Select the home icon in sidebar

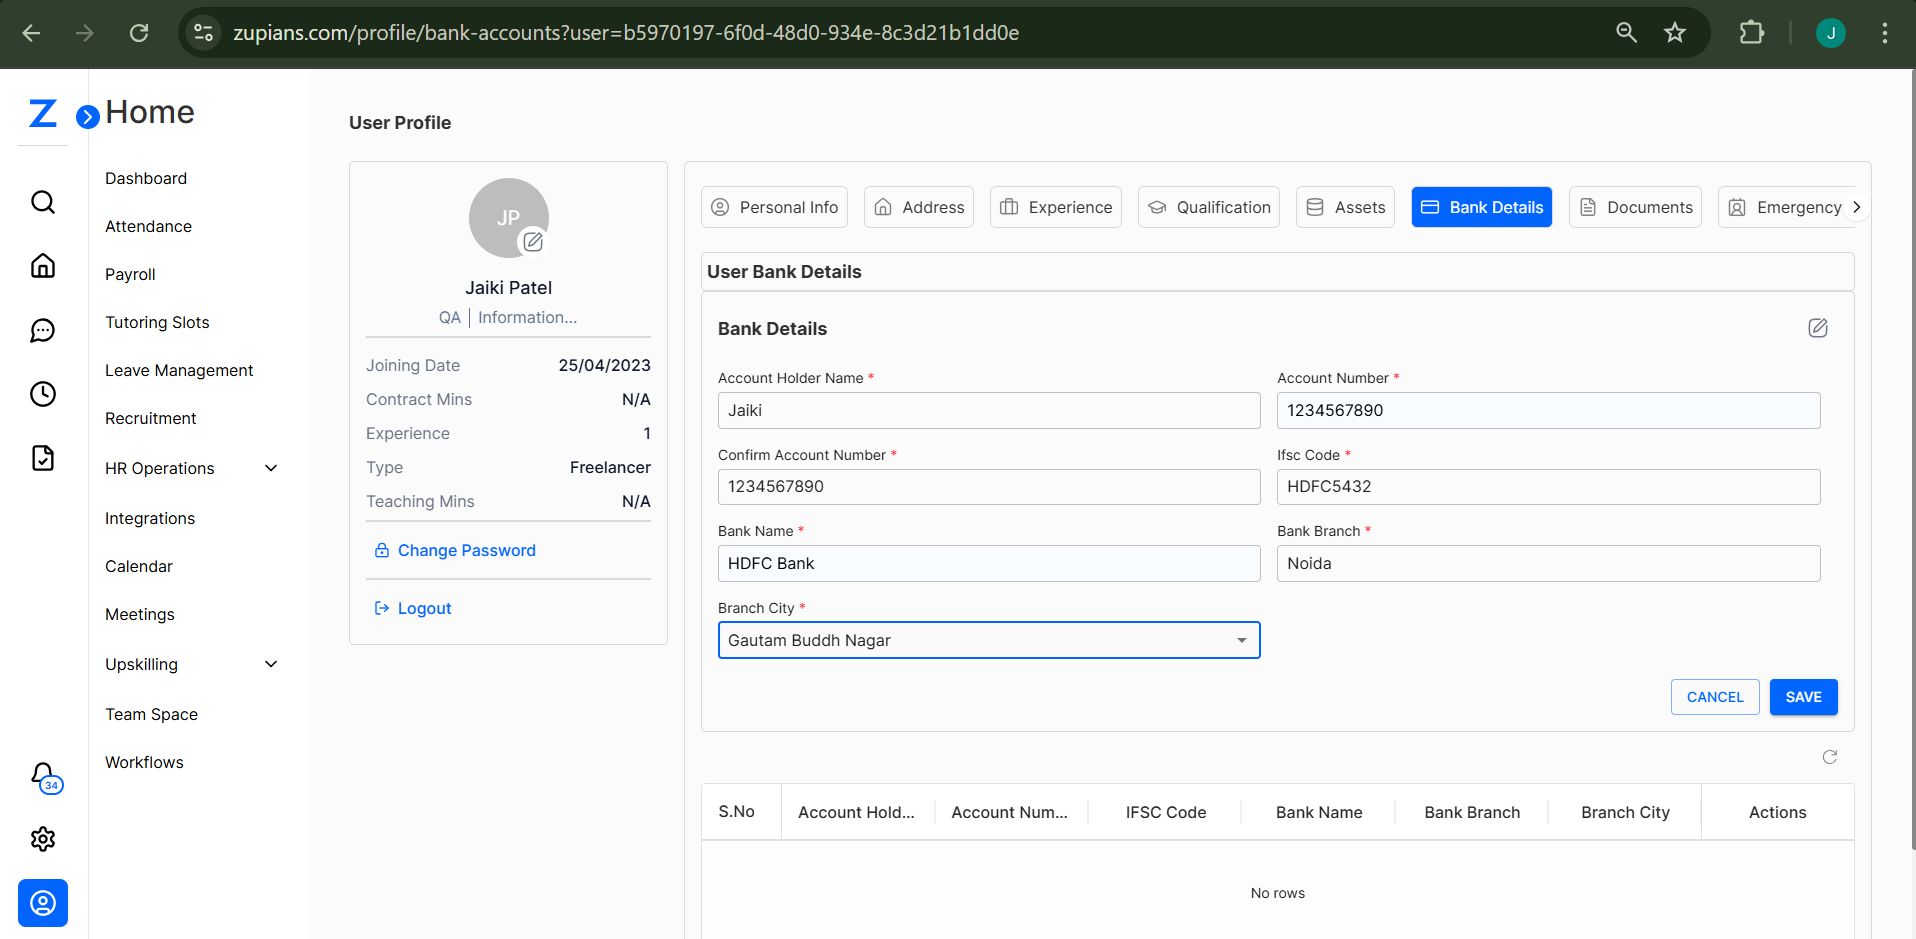coord(43,265)
